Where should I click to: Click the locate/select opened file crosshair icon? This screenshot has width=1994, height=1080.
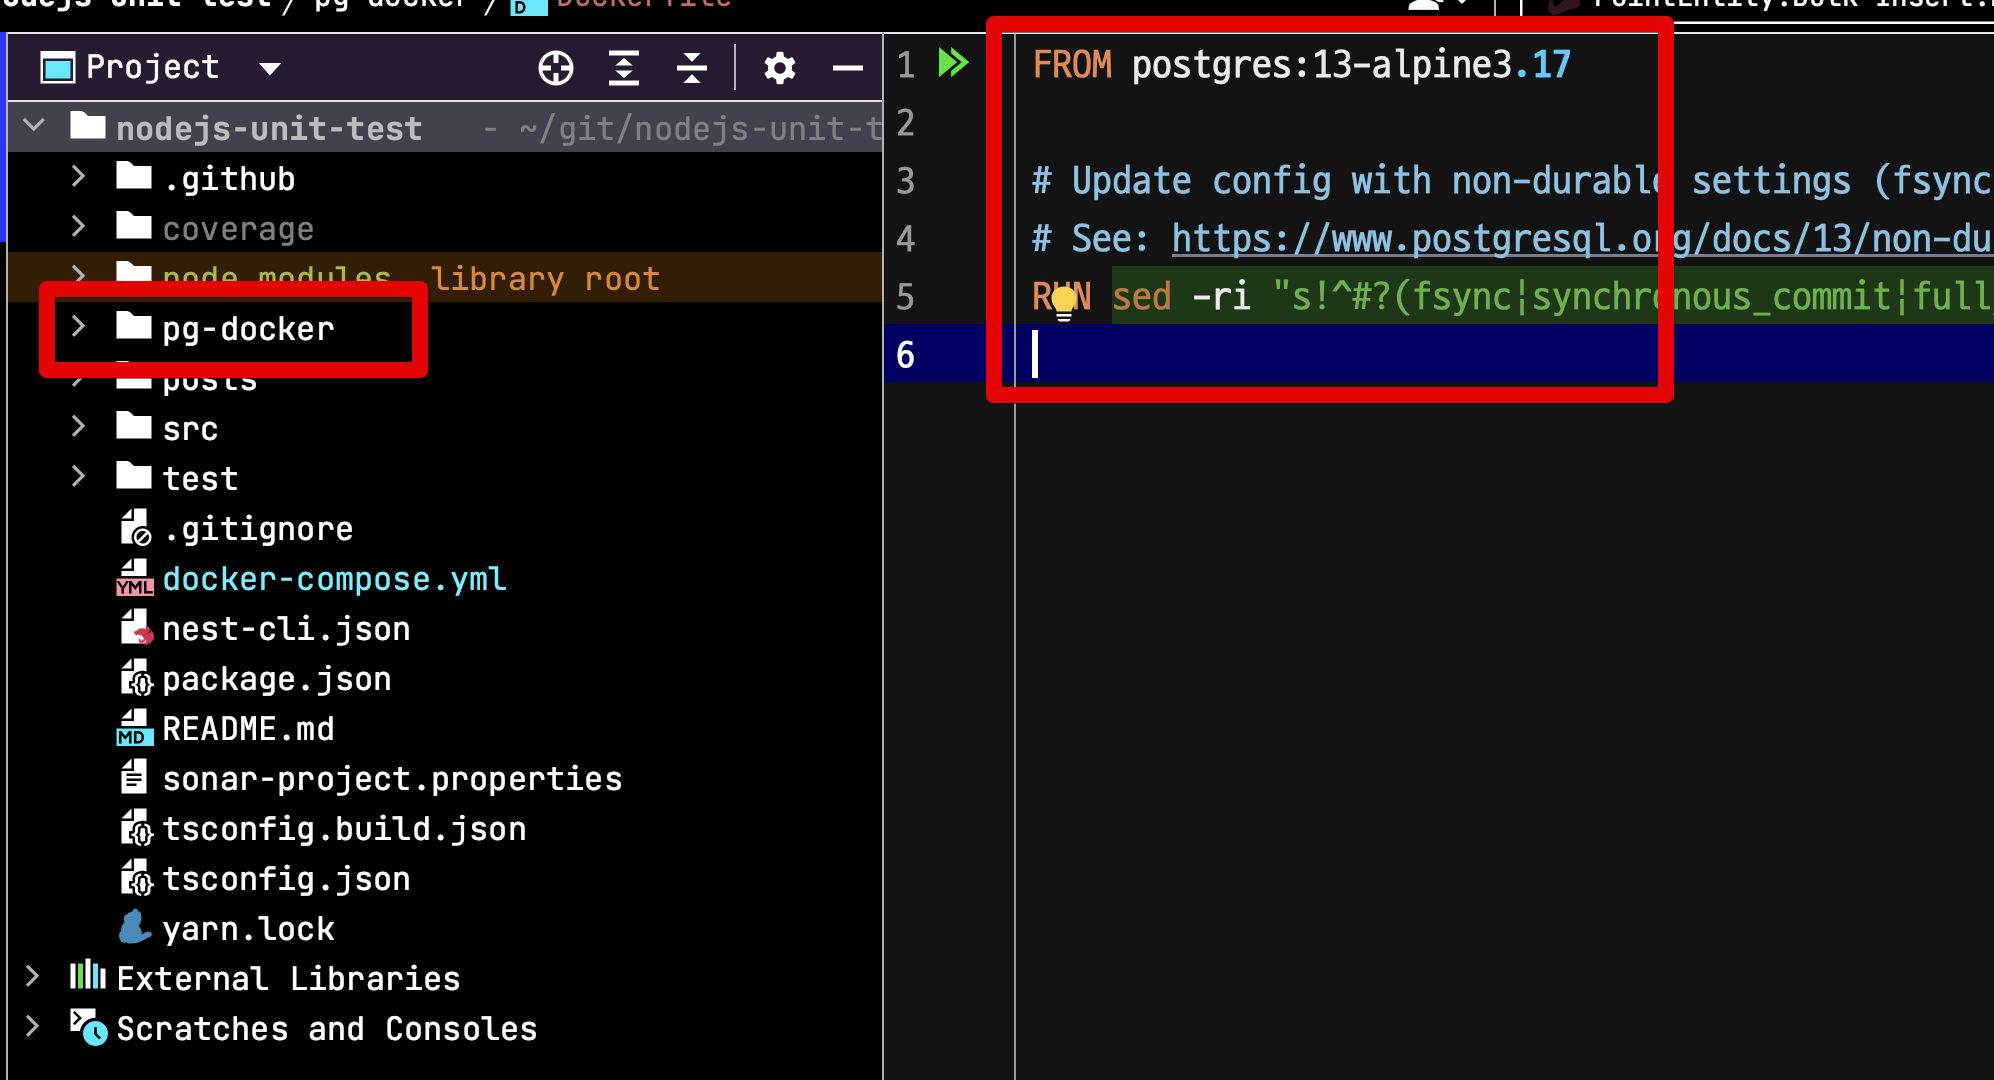[556, 68]
